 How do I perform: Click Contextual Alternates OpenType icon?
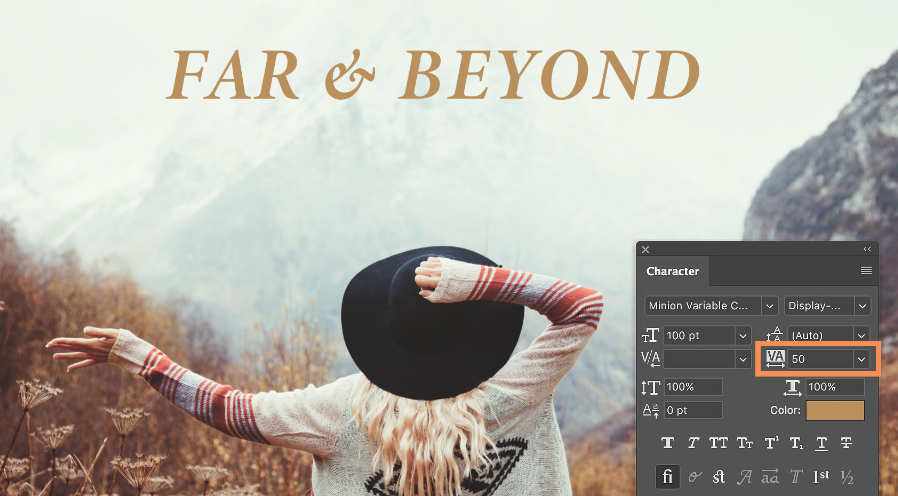point(695,477)
